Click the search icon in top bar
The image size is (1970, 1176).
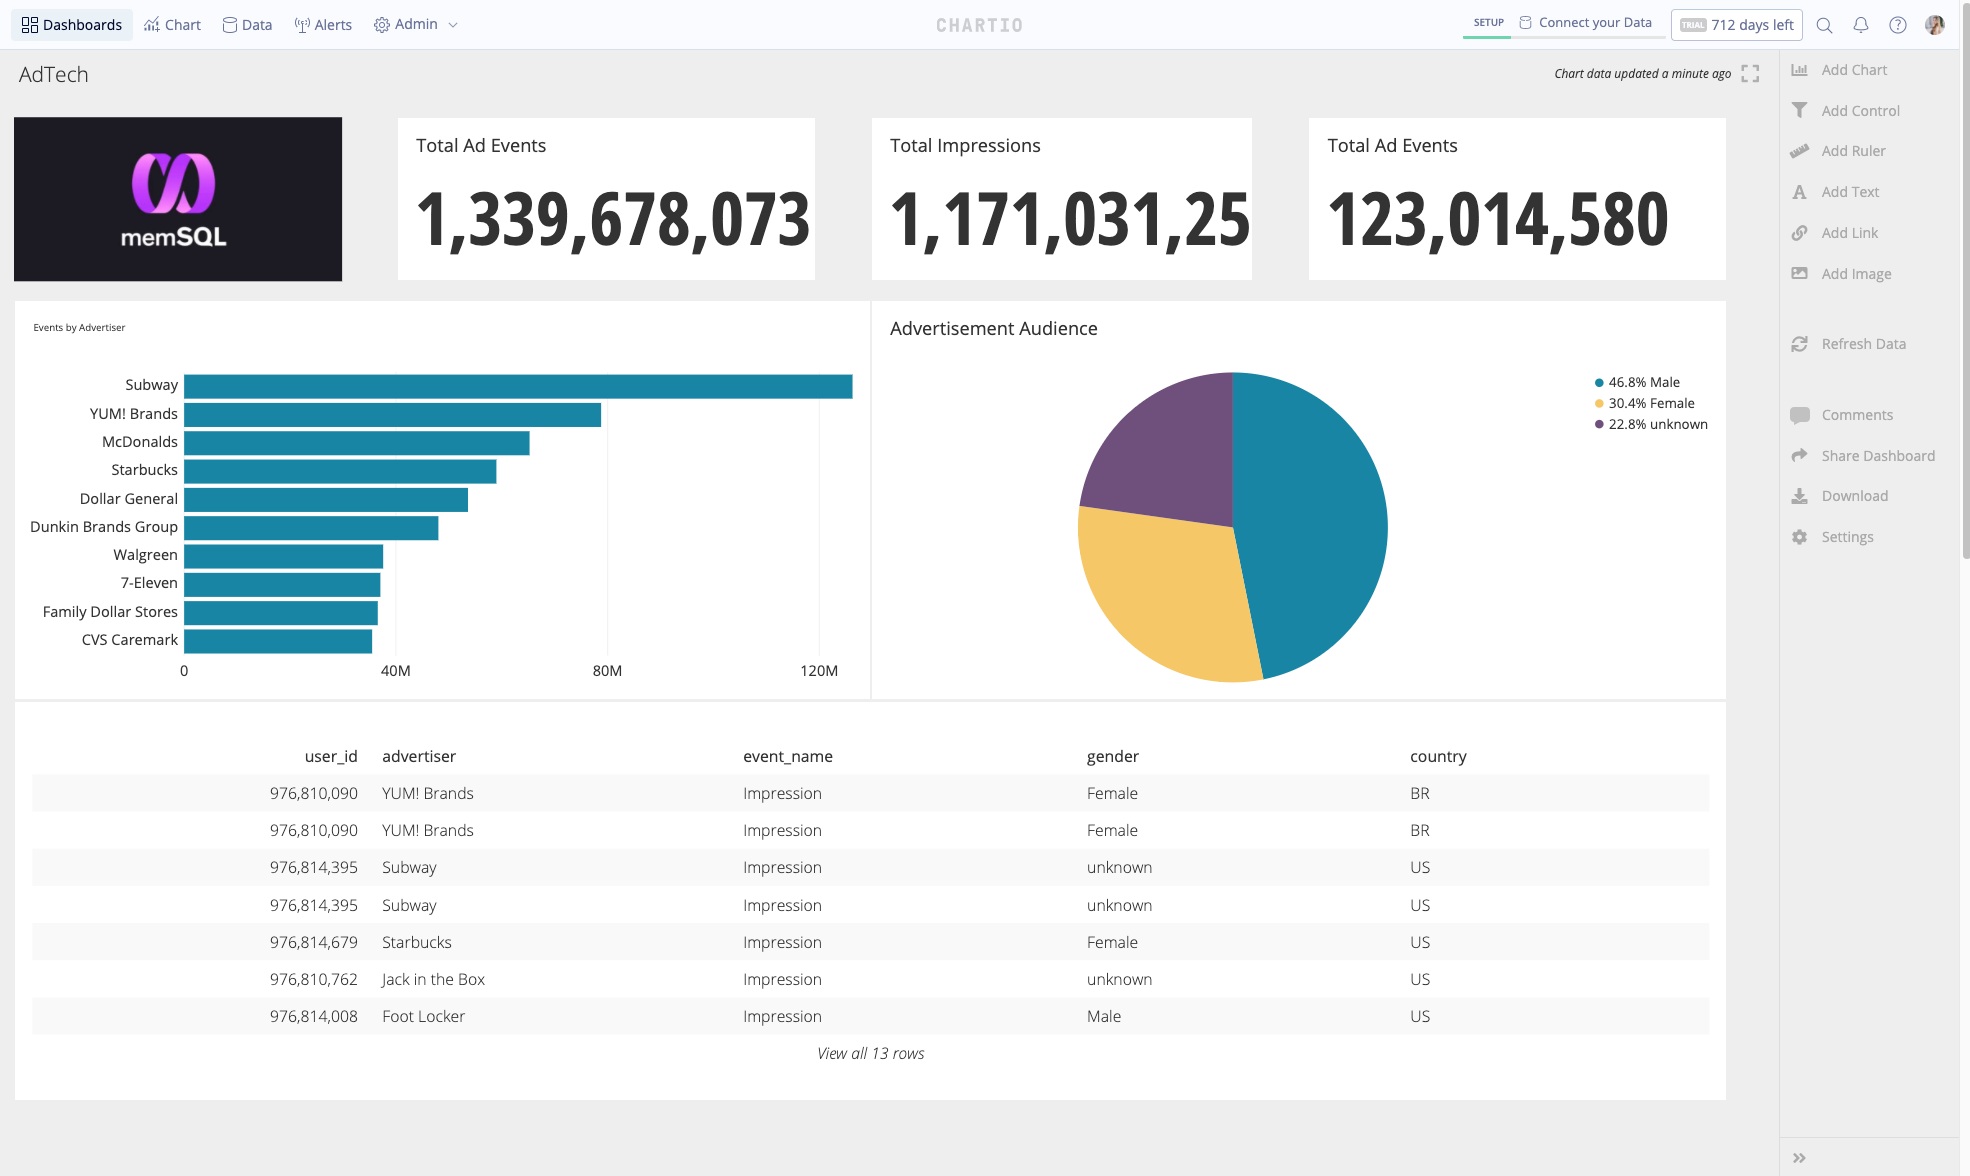click(1824, 24)
